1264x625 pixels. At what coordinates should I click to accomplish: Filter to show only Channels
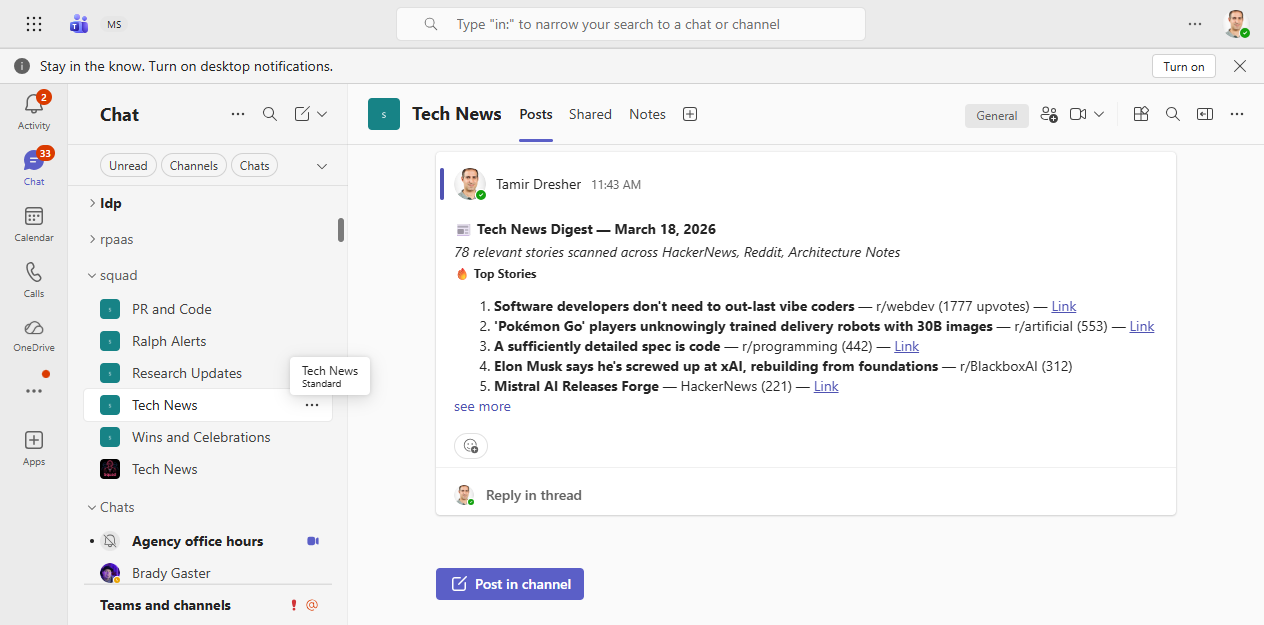pyautogui.click(x=193, y=164)
